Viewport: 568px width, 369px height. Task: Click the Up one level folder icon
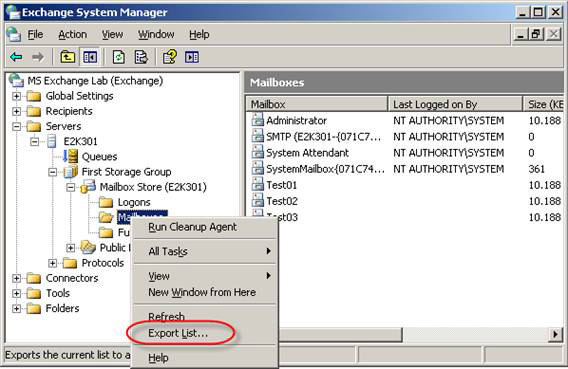tap(67, 57)
